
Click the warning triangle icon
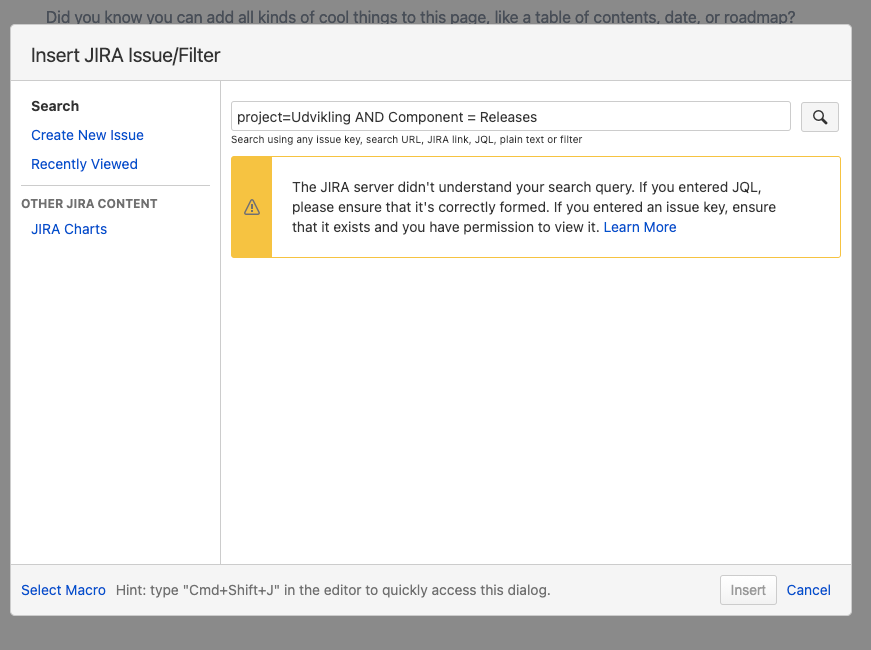tap(252, 207)
